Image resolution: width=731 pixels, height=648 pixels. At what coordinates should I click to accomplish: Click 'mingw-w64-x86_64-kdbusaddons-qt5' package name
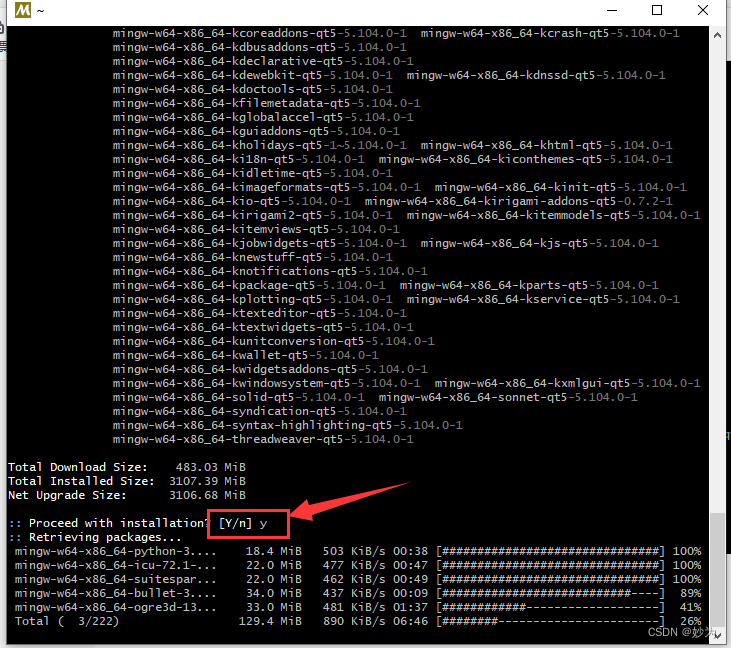coord(224,47)
